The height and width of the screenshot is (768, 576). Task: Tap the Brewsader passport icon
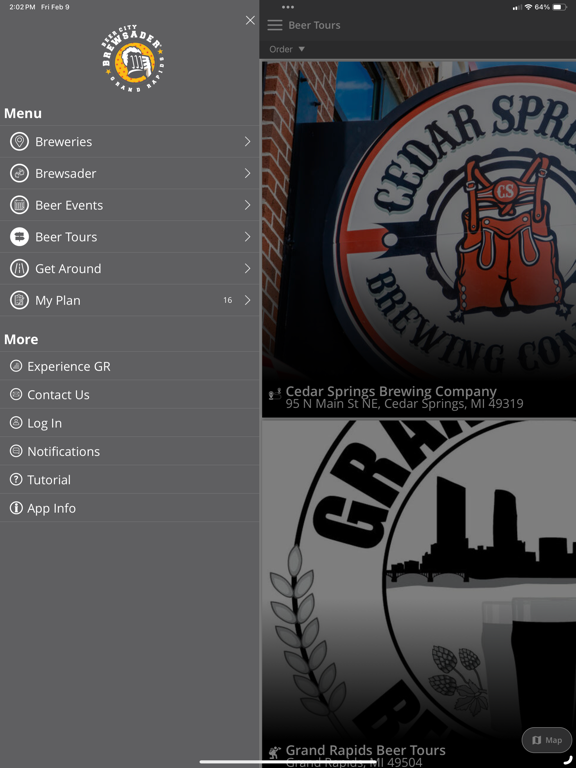(20, 173)
